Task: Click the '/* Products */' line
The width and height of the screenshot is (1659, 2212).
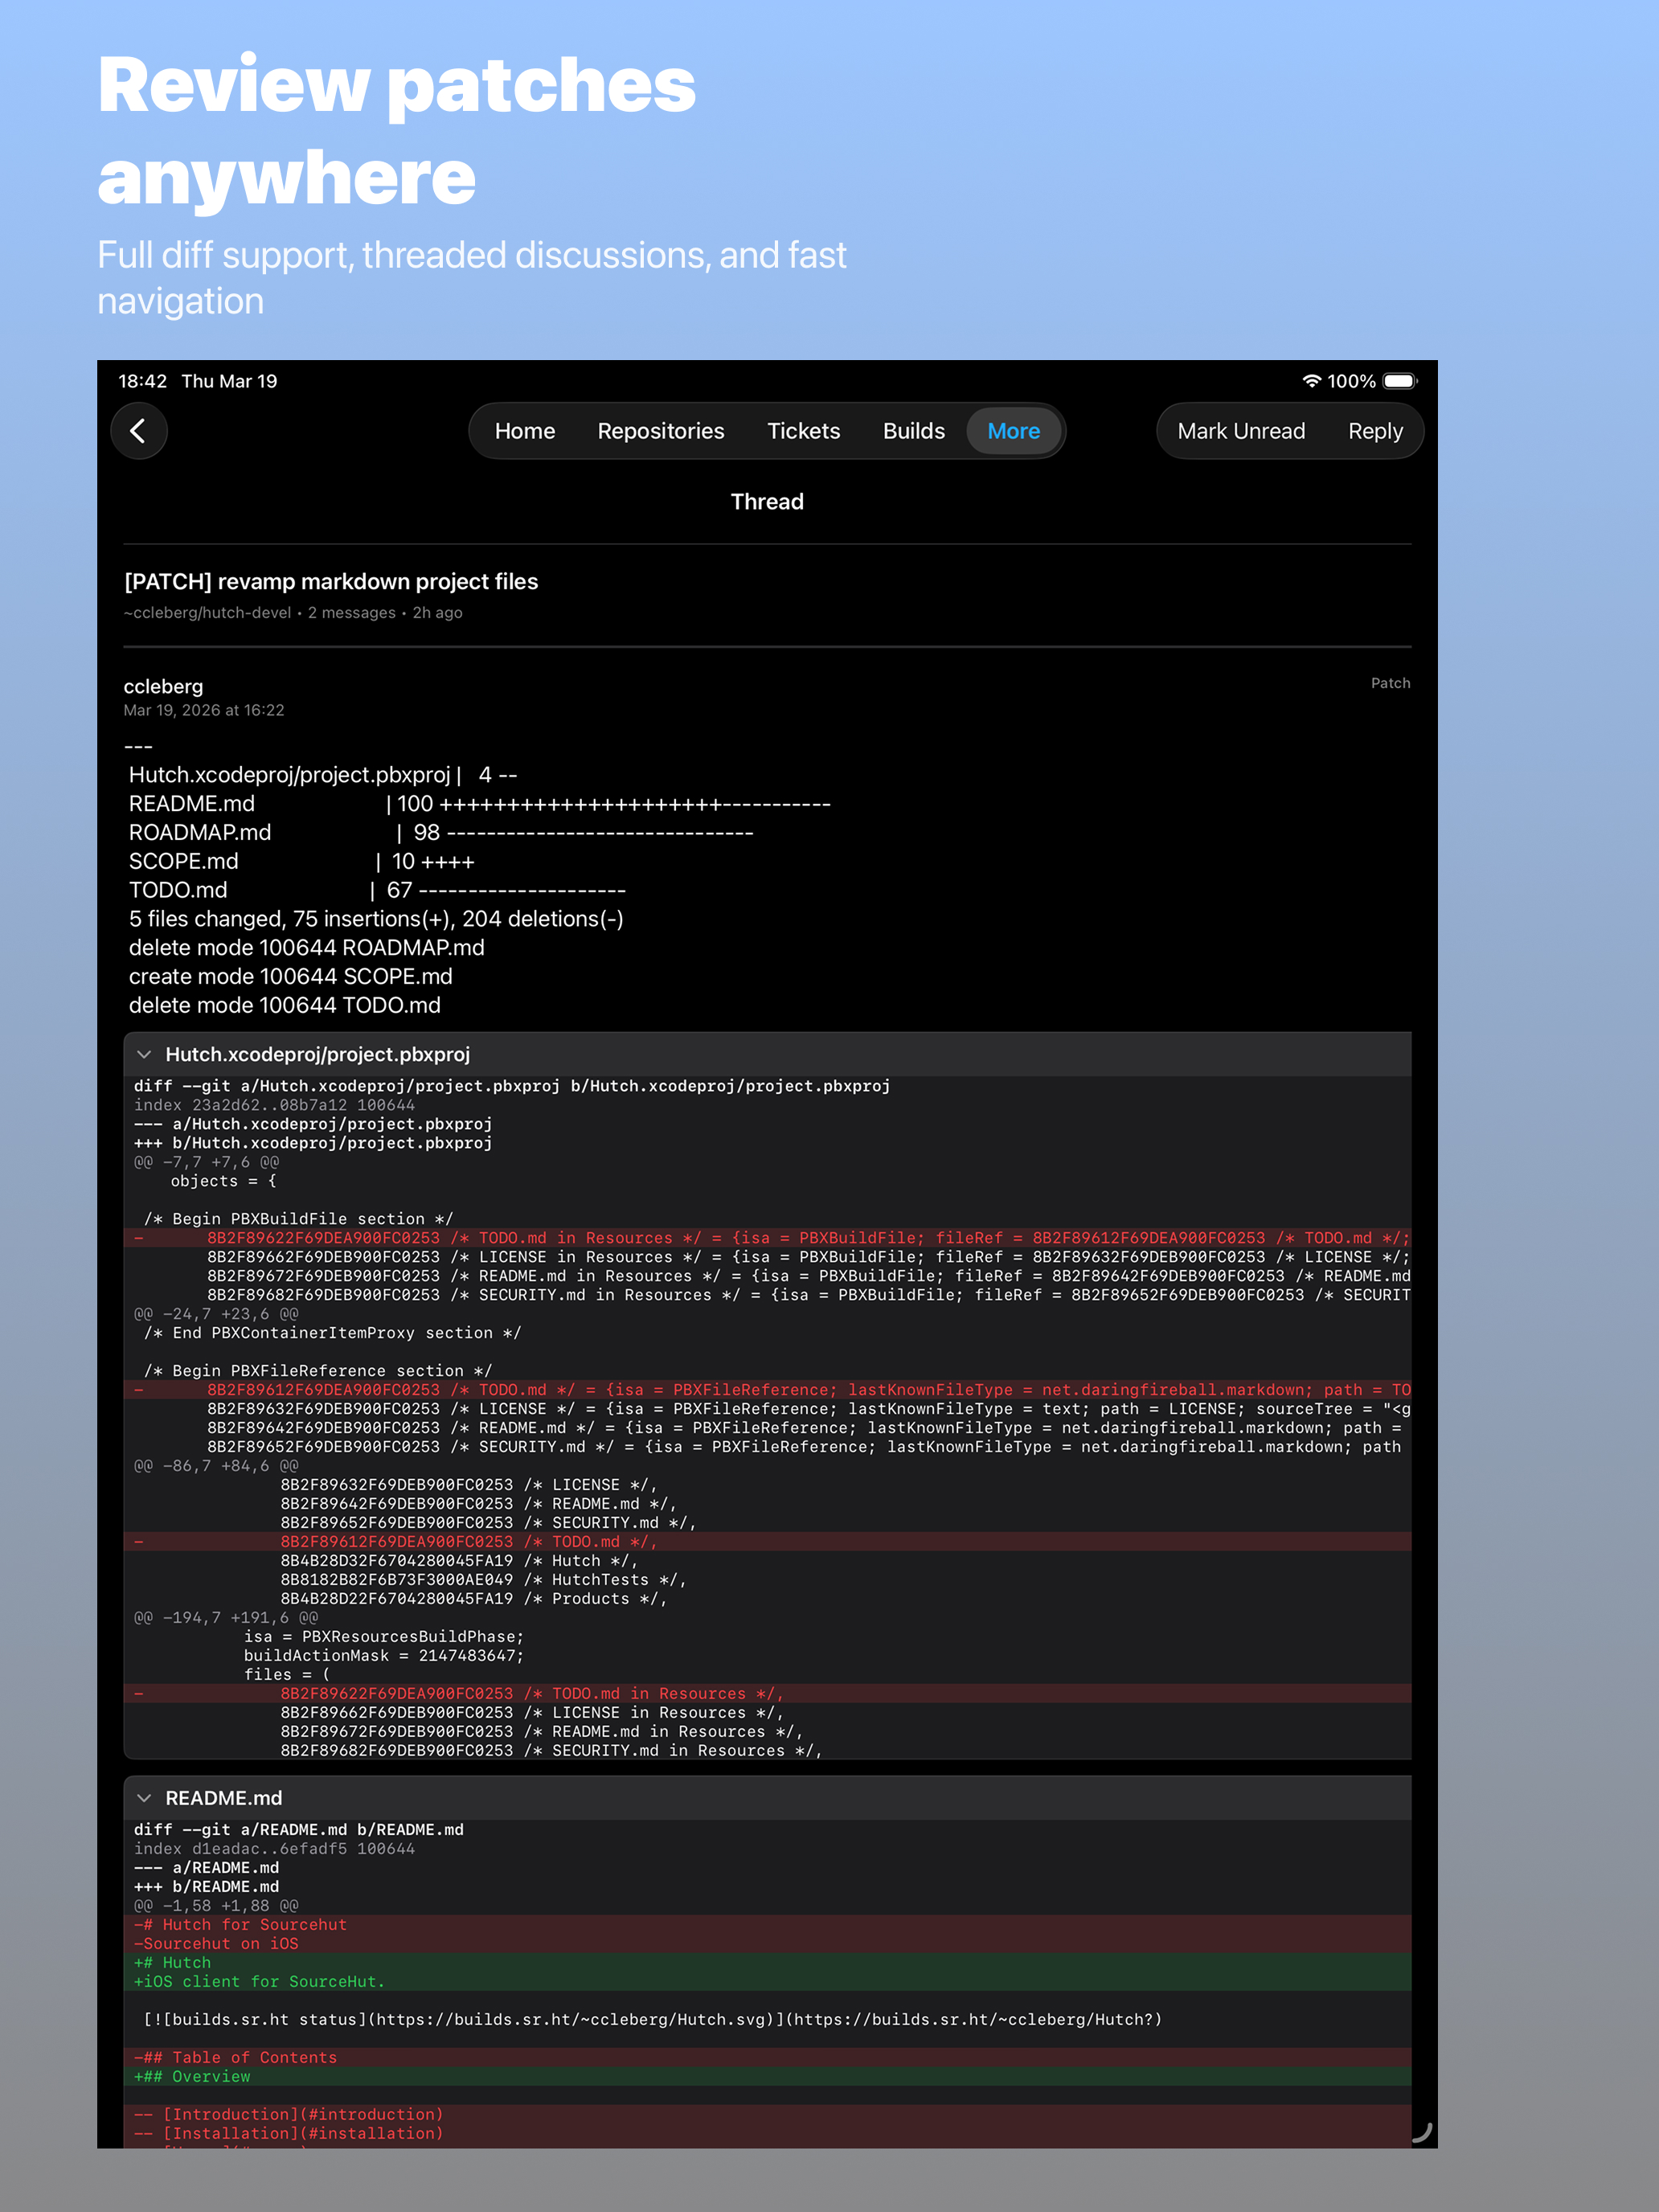Action: click(x=473, y=1599)
